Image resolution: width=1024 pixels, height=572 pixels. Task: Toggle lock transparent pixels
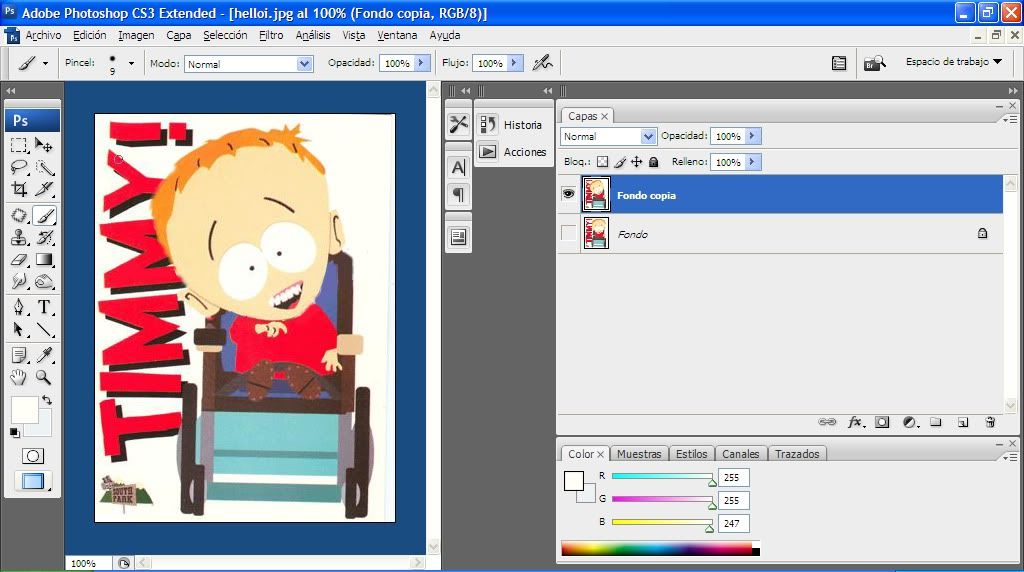pyautogui.click(x=603, y=162)
